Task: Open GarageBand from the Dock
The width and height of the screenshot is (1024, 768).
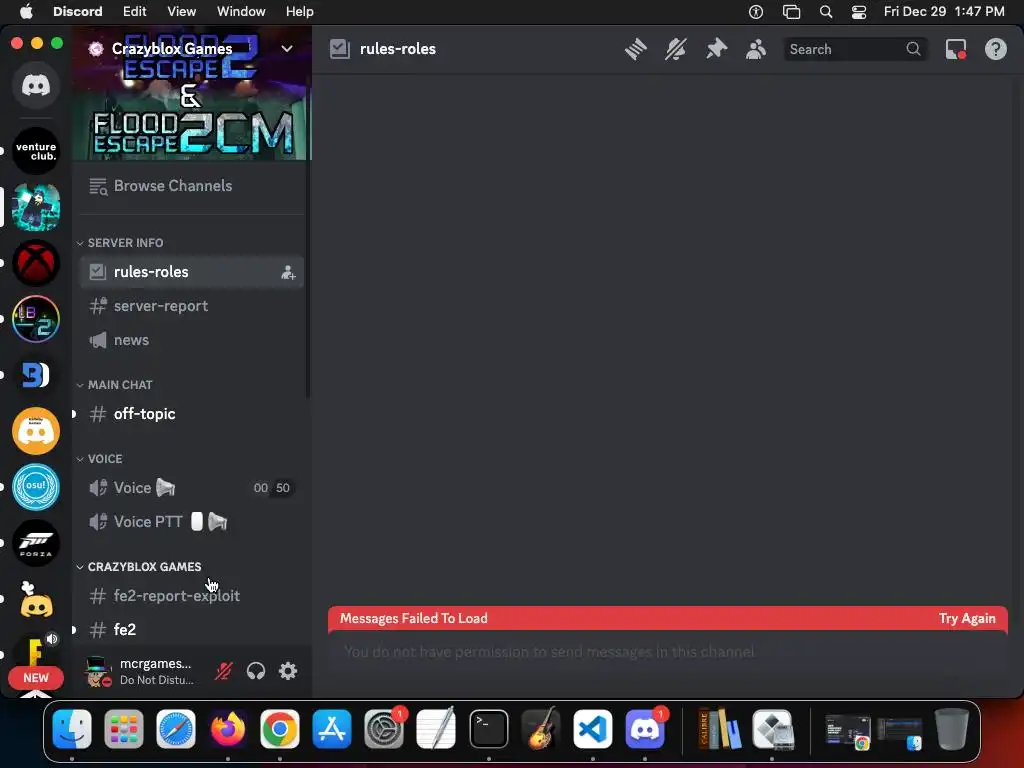Action: [541, 729]
